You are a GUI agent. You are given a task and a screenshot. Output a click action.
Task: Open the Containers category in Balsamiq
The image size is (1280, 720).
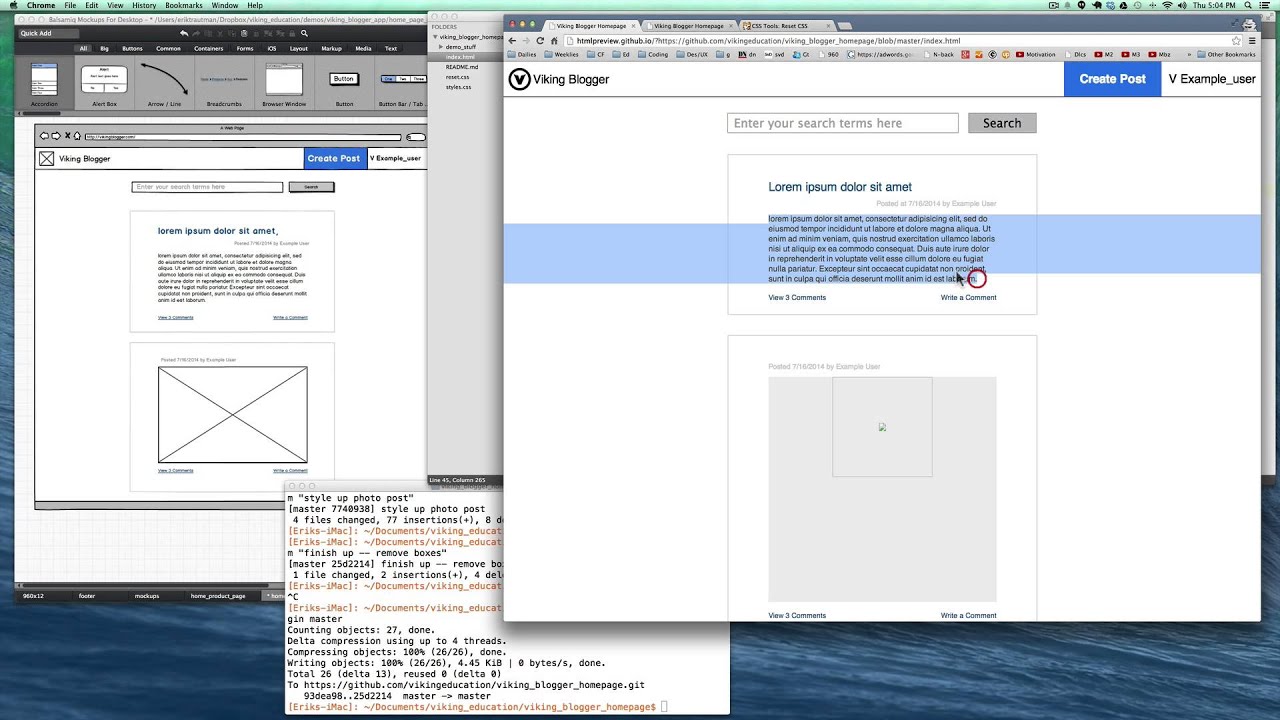tap(209, 48)
